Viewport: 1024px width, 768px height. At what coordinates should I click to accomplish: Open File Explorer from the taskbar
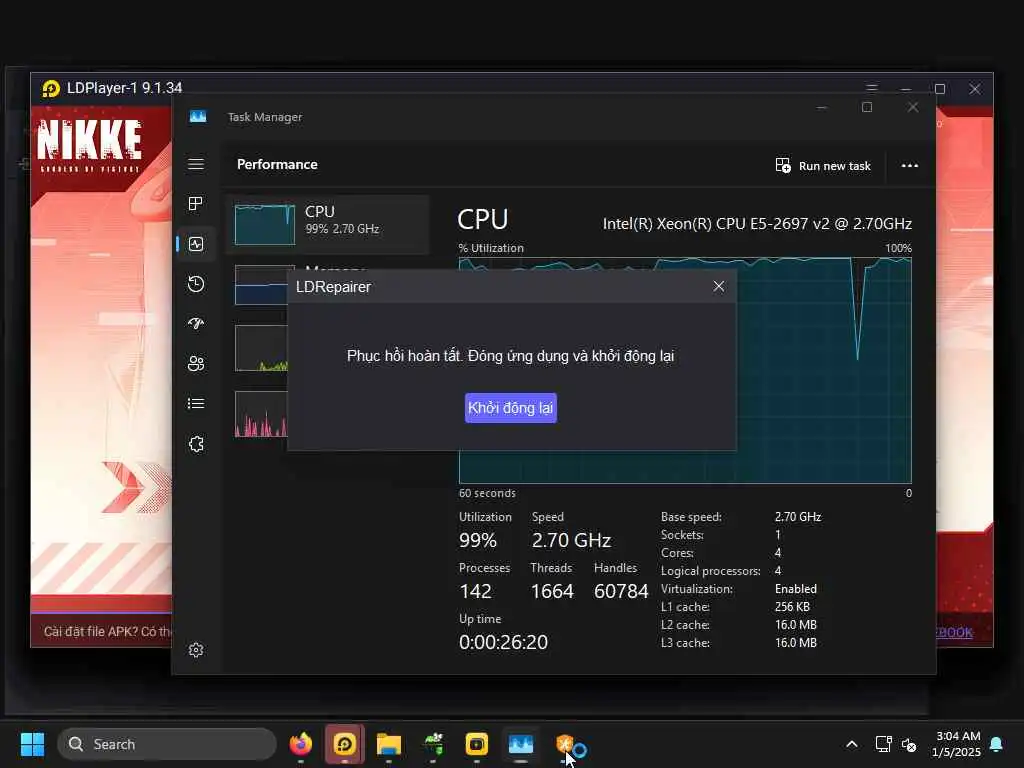click(389, 744)
